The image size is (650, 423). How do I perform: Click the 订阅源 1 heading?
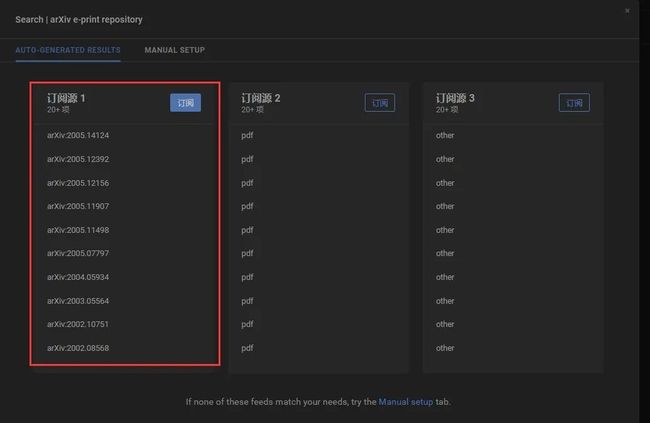66,98
